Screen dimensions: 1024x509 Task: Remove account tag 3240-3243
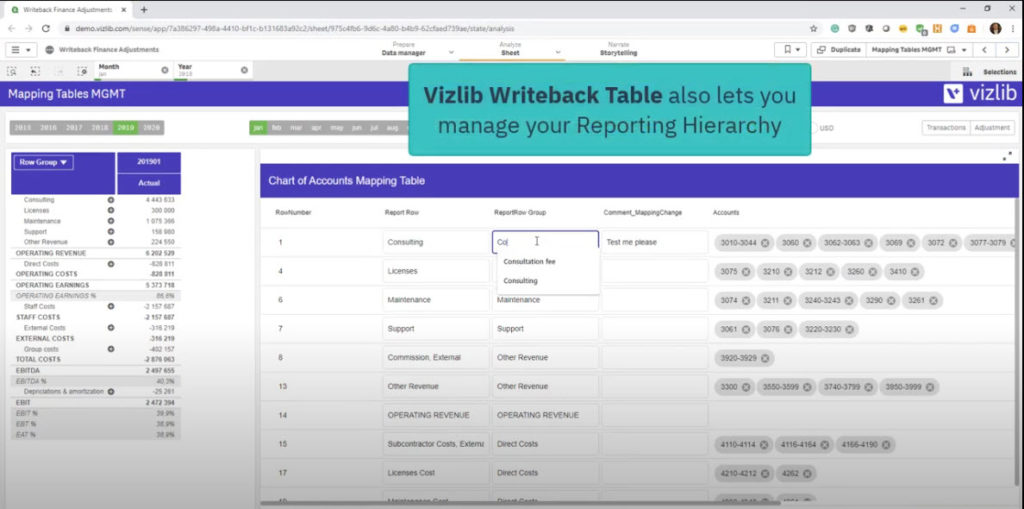pos(848,300)
